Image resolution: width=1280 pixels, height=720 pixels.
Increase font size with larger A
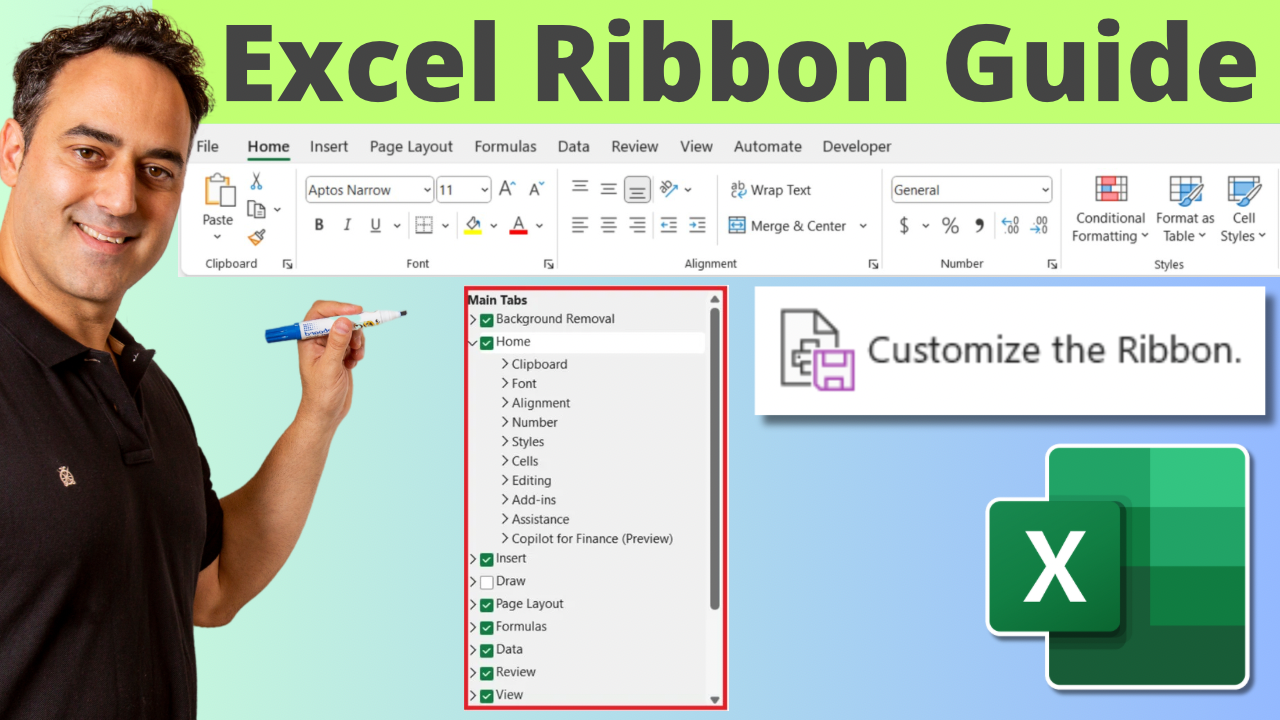pos(507,189)
